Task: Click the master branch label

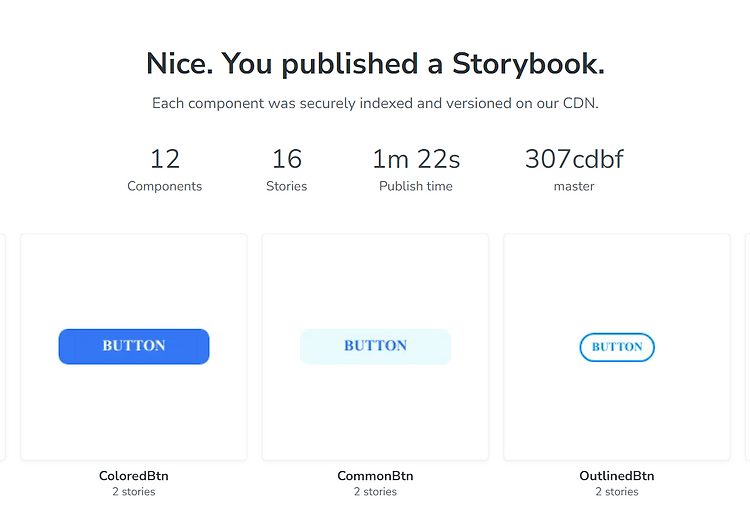Action: [x=574, y=187]
